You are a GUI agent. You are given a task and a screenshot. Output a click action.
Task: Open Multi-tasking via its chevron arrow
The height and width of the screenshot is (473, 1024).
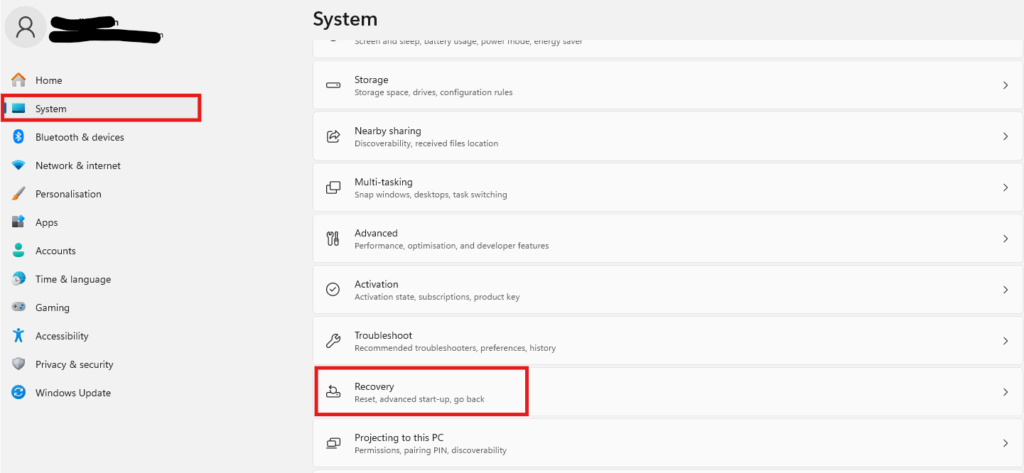point(1005,188)
